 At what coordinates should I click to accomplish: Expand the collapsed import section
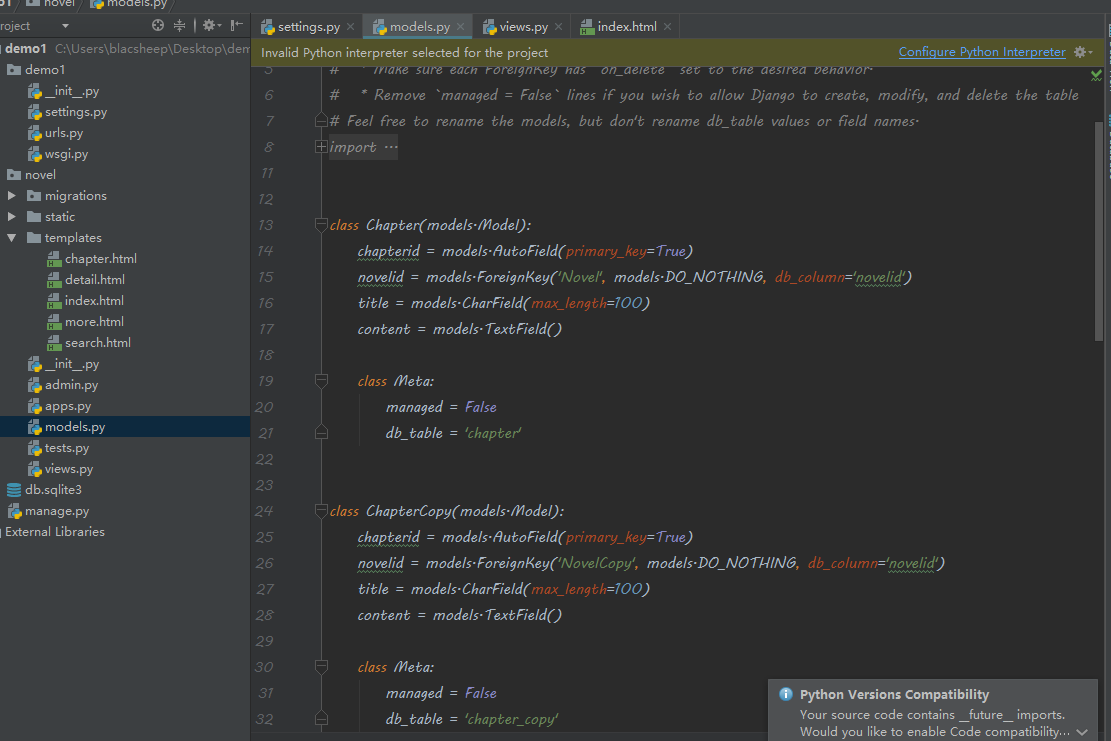pyautogui.click(x=321, y=147)
